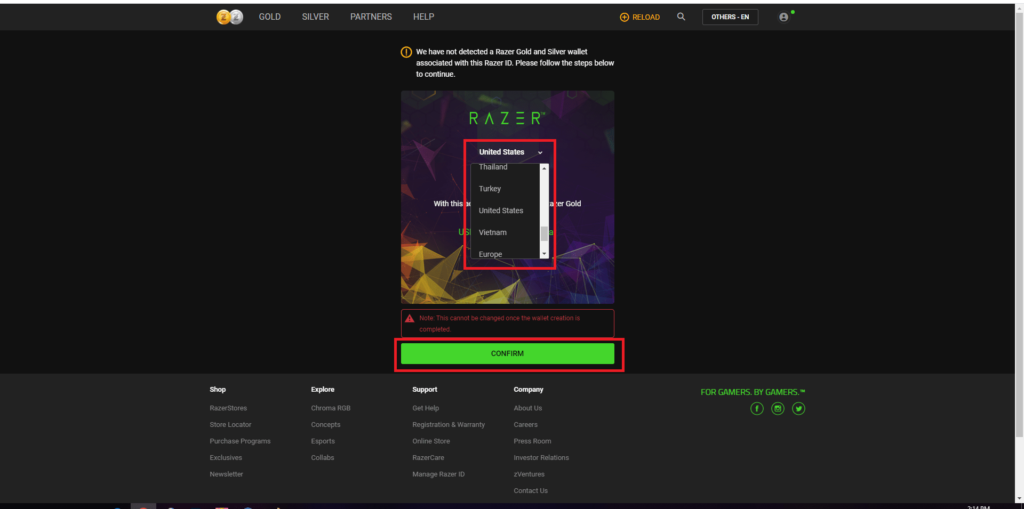The image size is (1024, 509).
Task: Click the Twitter bird icon
Action: 799,408
